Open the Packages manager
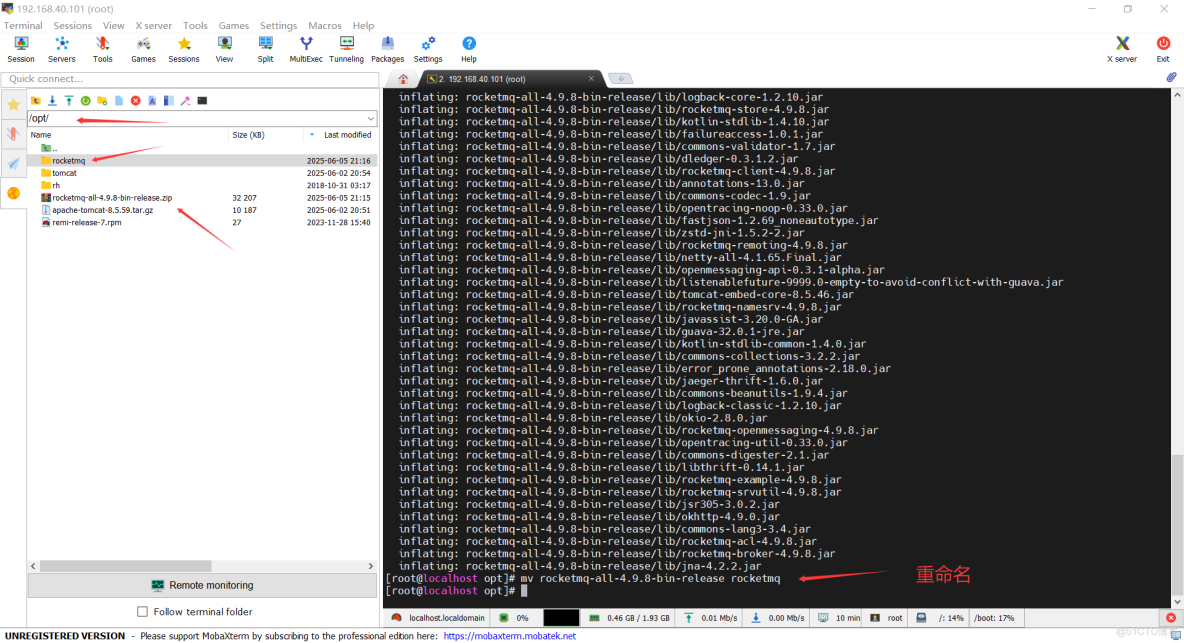This screenshot has width=1184, height=643. [387, 47]
